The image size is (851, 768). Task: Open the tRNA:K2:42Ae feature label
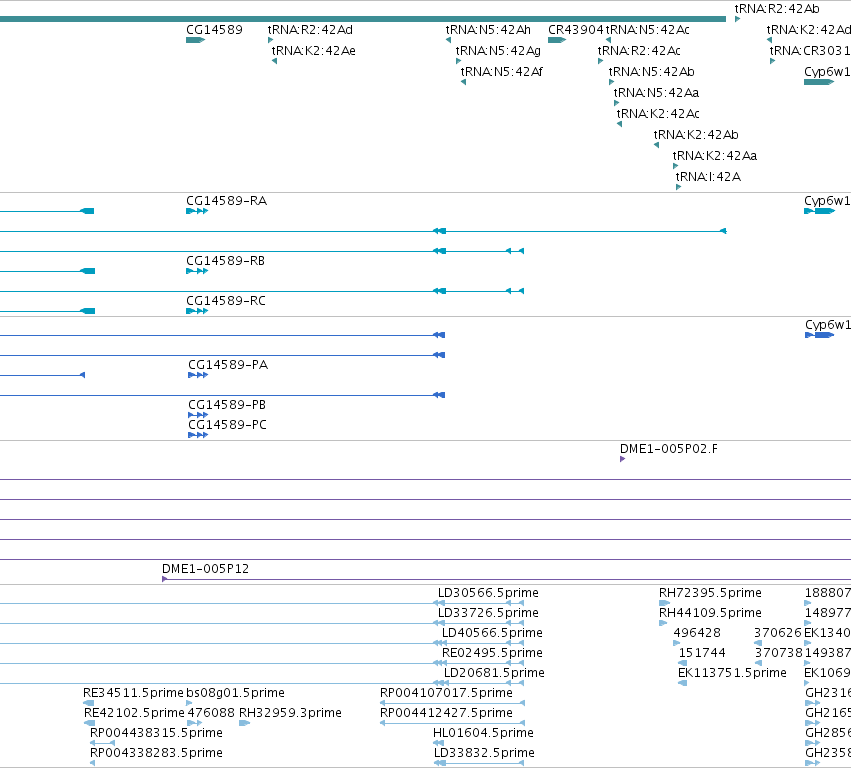pos(313,51)
